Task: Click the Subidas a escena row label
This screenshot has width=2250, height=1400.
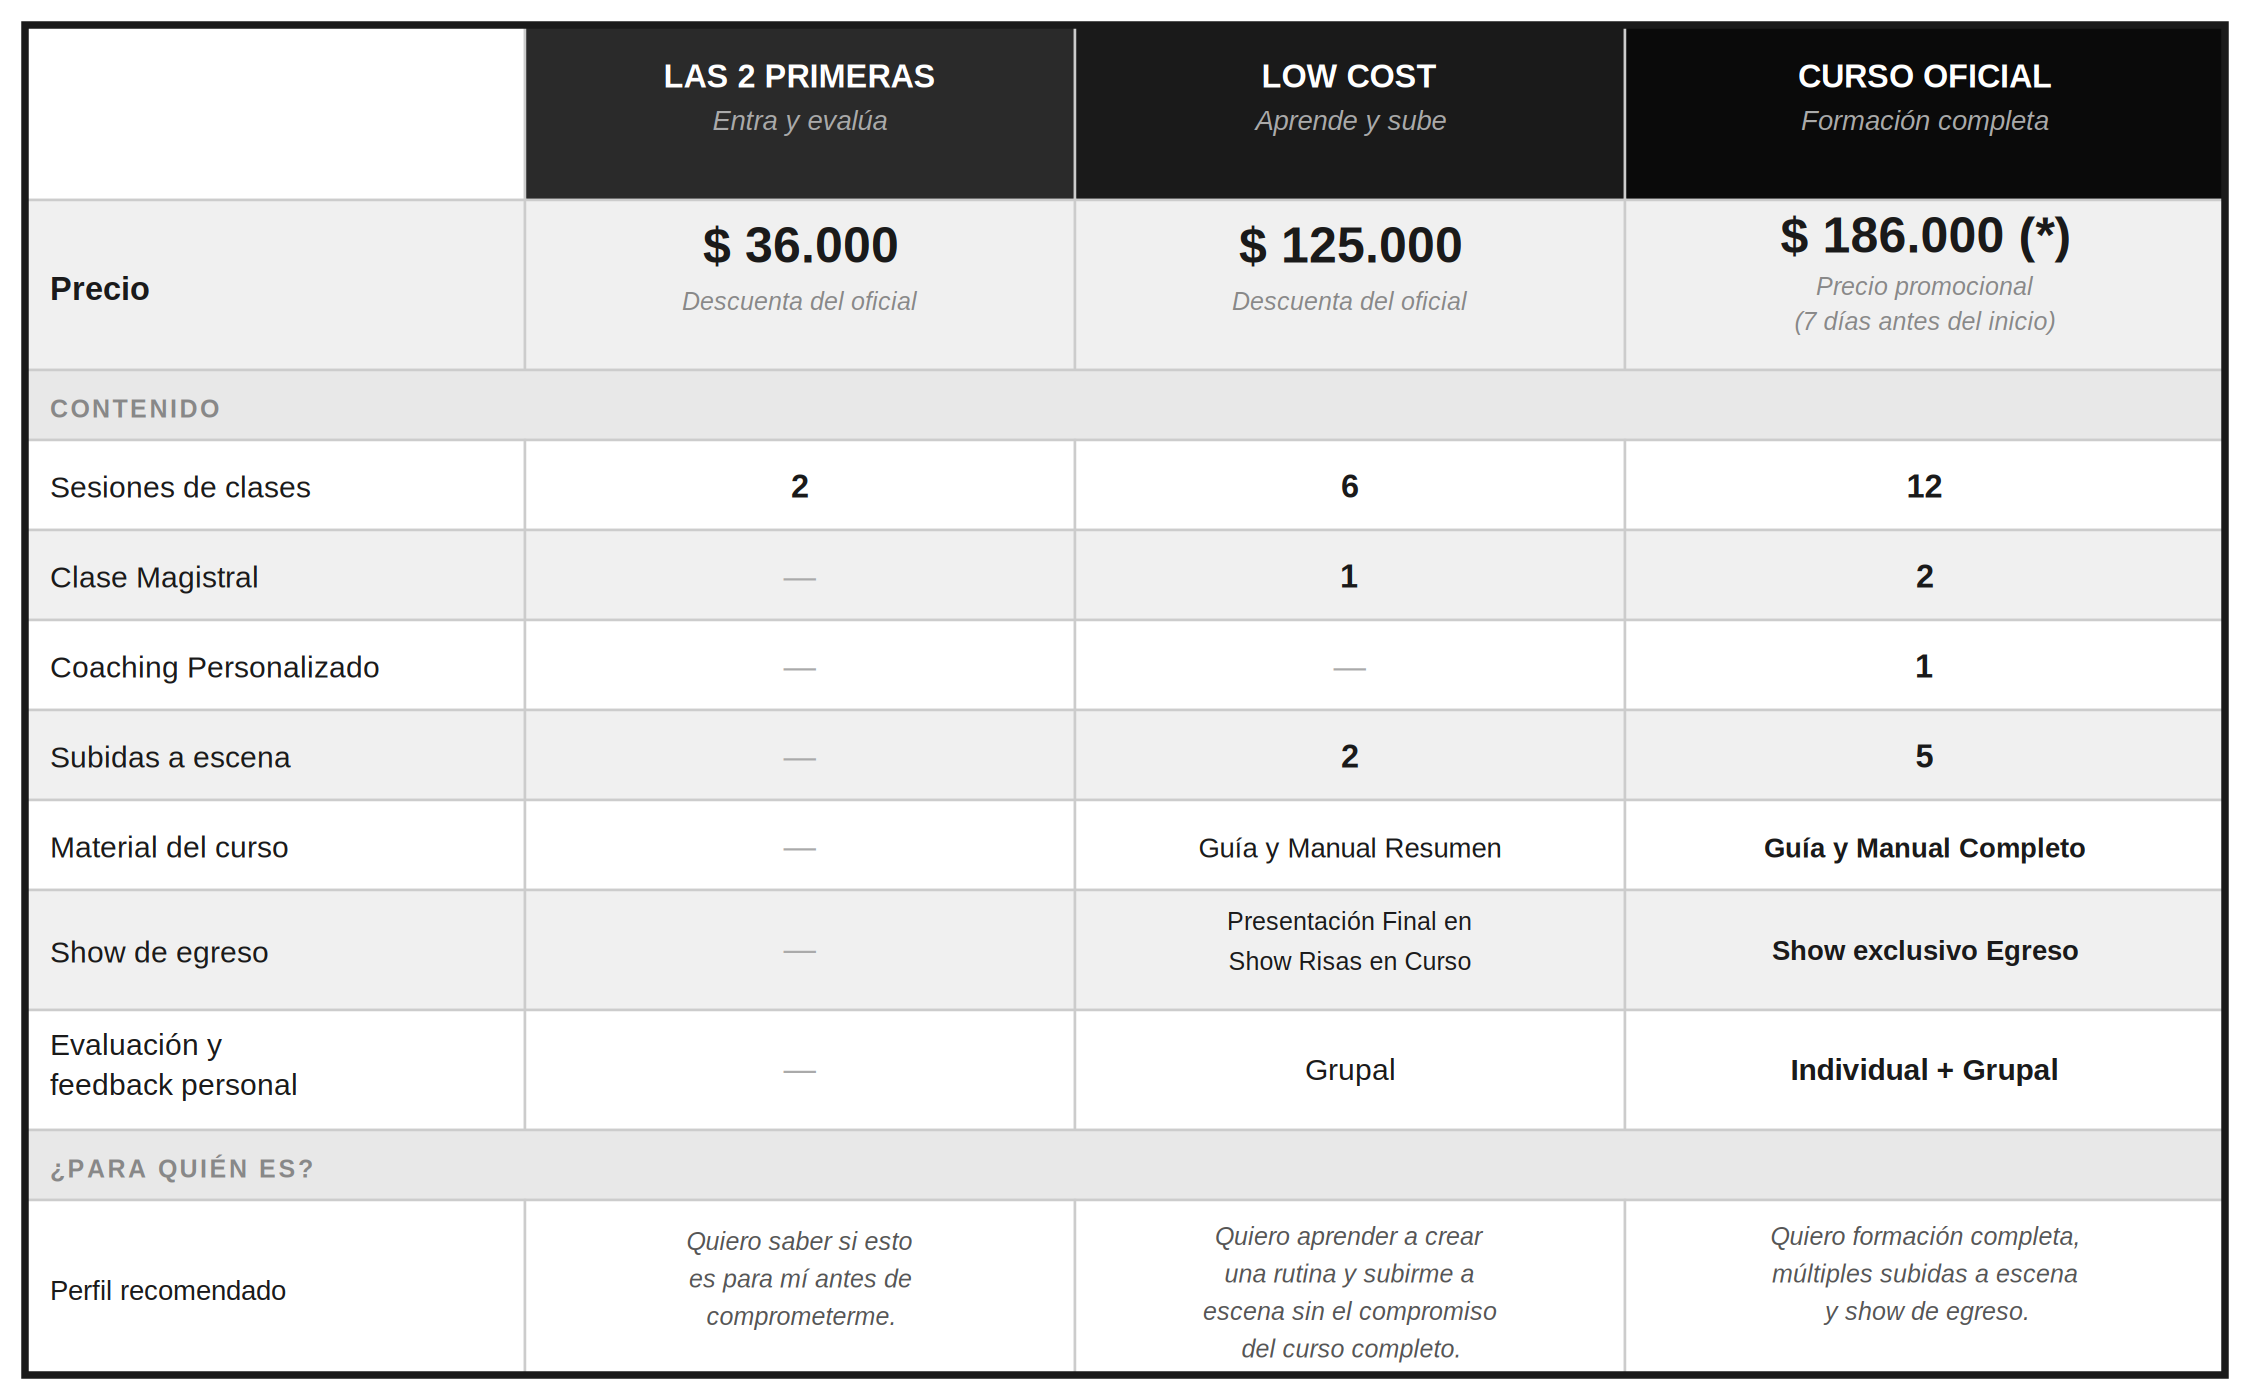Action: pos(170,757)
